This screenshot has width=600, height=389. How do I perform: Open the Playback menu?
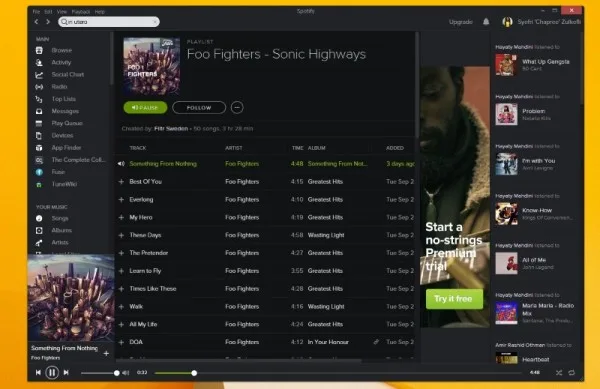(x=81, y=11)
